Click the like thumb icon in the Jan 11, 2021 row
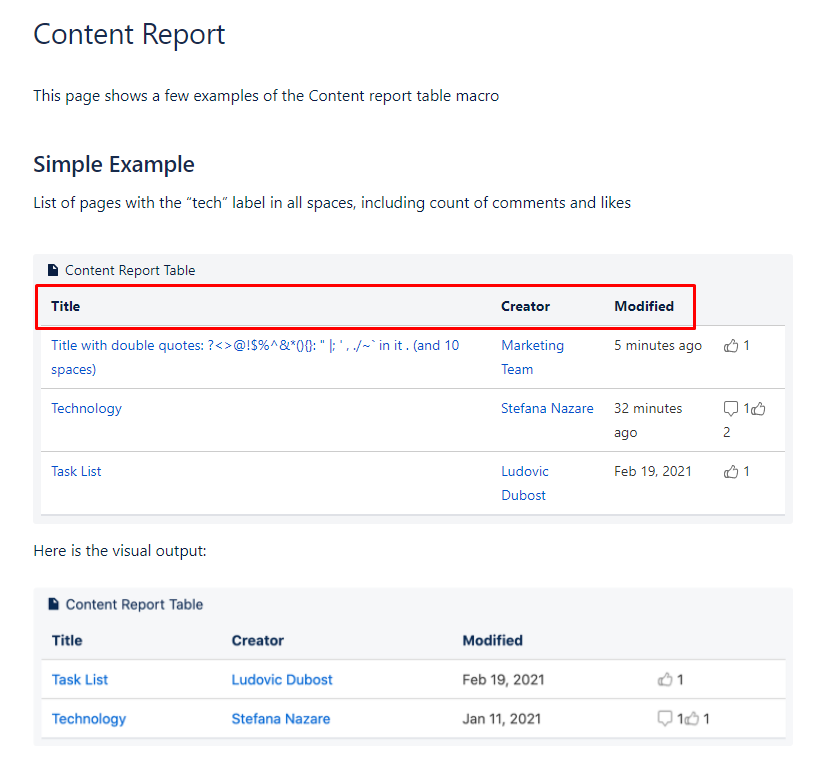 pos(692,718)
